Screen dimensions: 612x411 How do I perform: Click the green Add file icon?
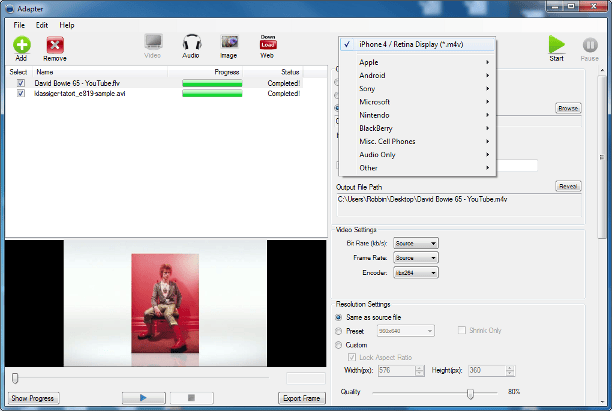(21, 45)
